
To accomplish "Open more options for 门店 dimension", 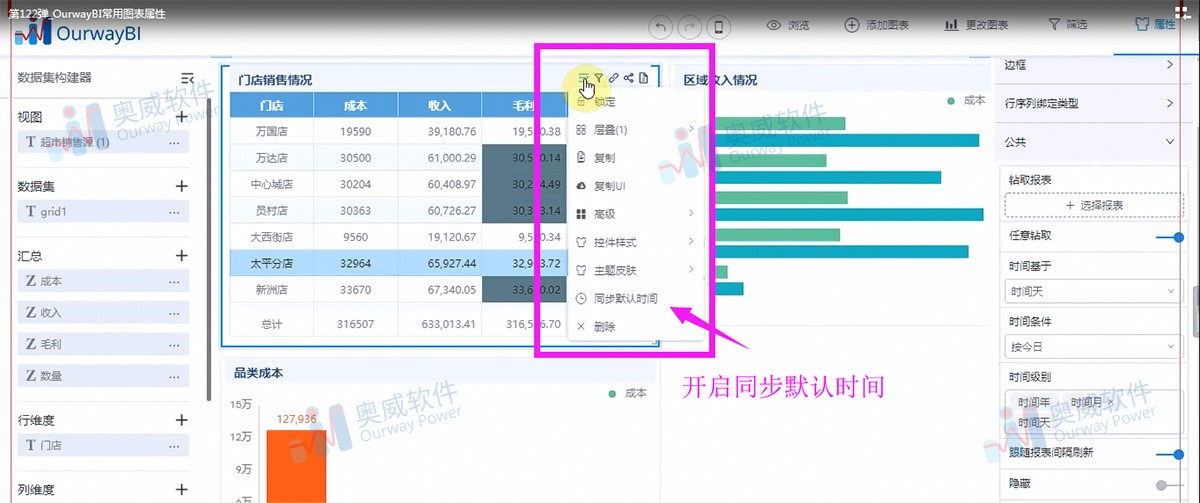I will click(x=174, y=446).
